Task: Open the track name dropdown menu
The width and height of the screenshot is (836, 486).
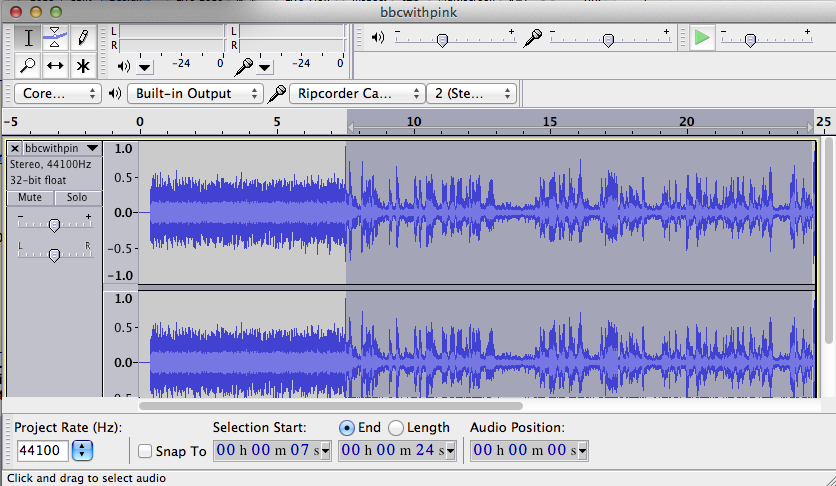Action: click(x=93, y=148)
